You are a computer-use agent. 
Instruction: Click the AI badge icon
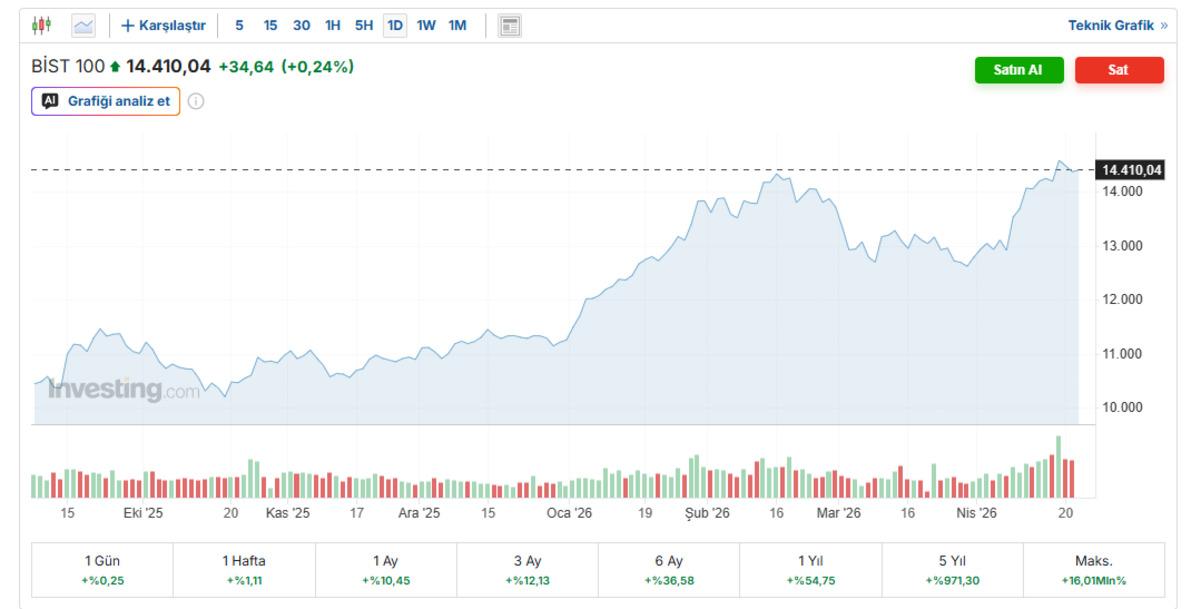pyautogui.click(x=51, y=101)
